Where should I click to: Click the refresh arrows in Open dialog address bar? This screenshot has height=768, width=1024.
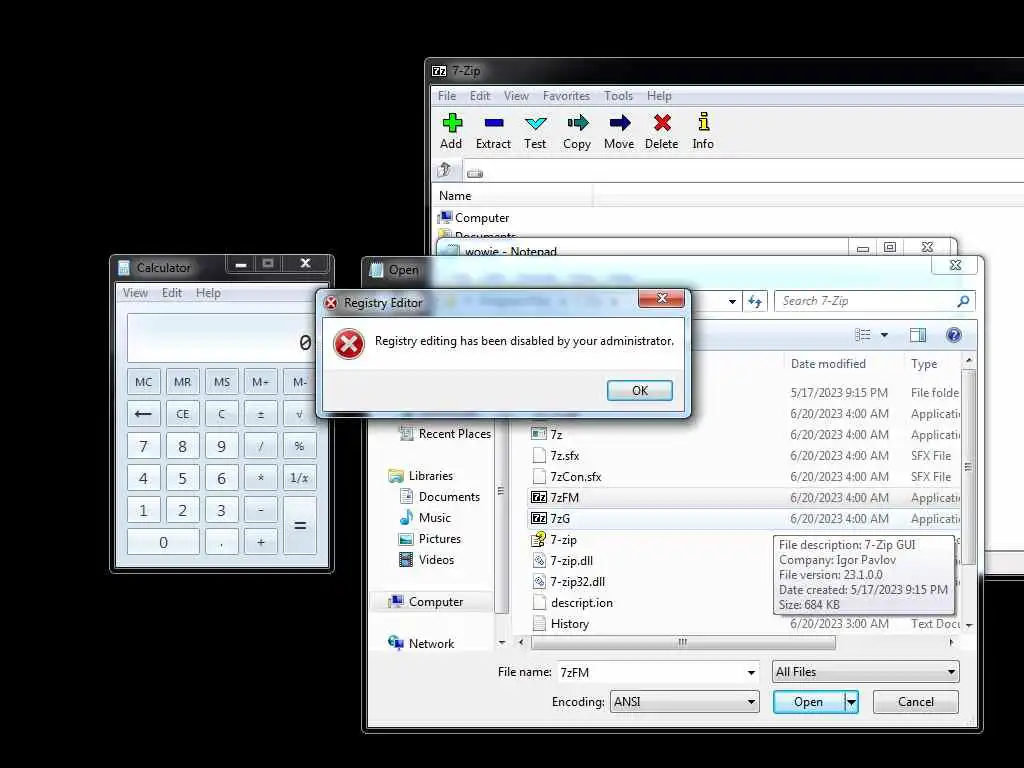pyautogui.click(x=755, y=301)
